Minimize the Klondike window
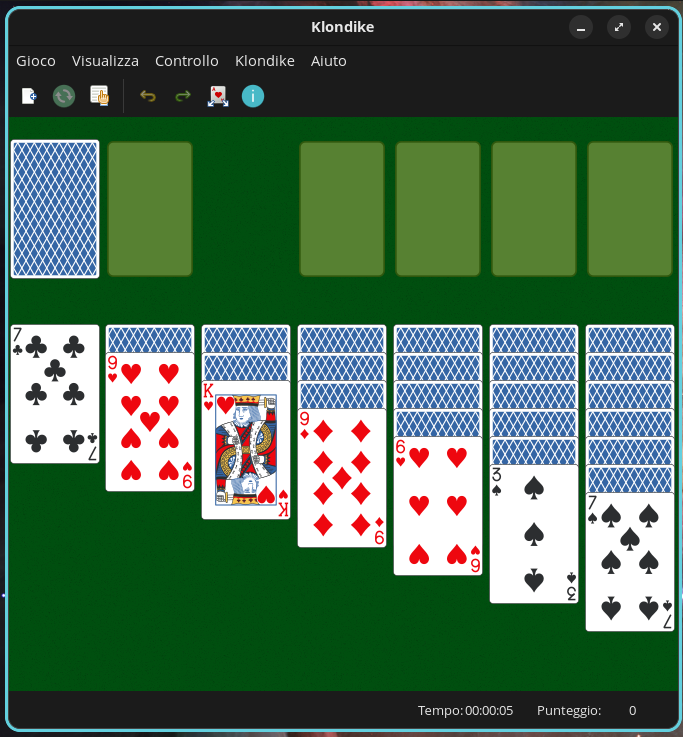The image size is (683, 737). [x=581, y=27]
